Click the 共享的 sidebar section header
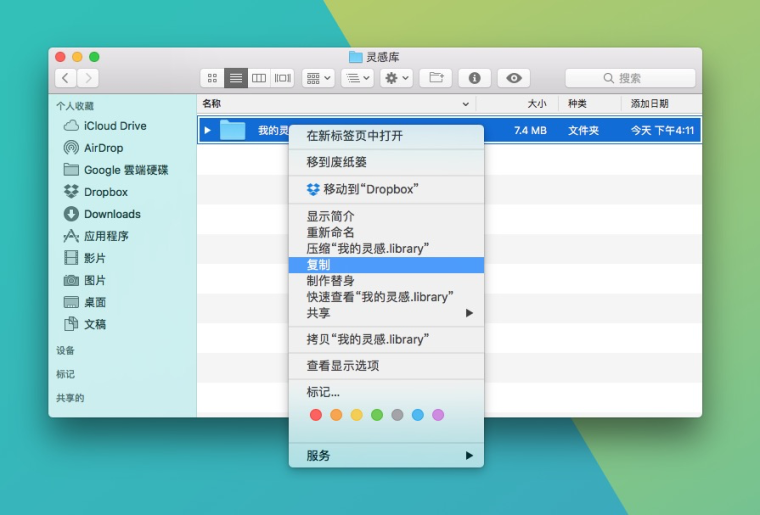Viewport: 760px width, 515px height. tap(70, 398)
